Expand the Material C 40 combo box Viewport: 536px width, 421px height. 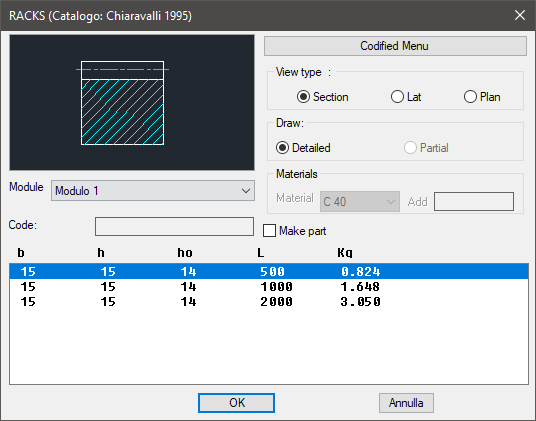click(x=360, y=202)
